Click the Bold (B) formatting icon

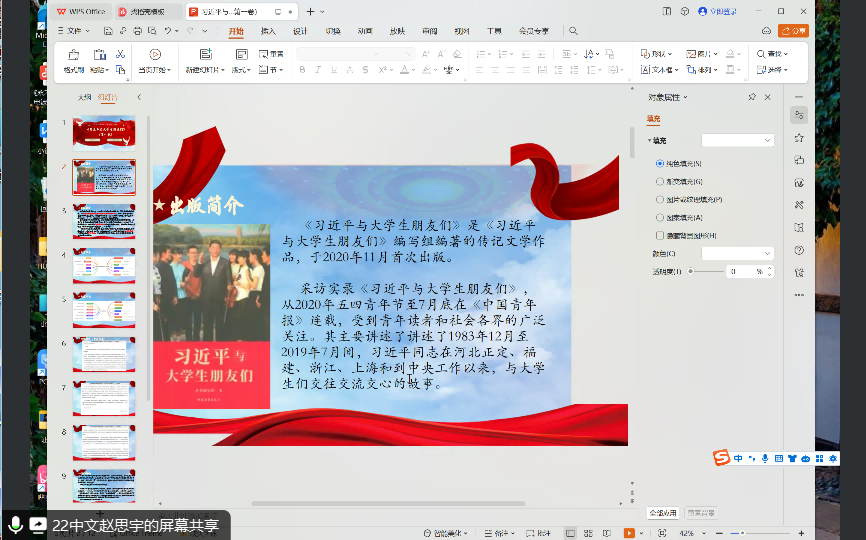(x=302, y=70)
